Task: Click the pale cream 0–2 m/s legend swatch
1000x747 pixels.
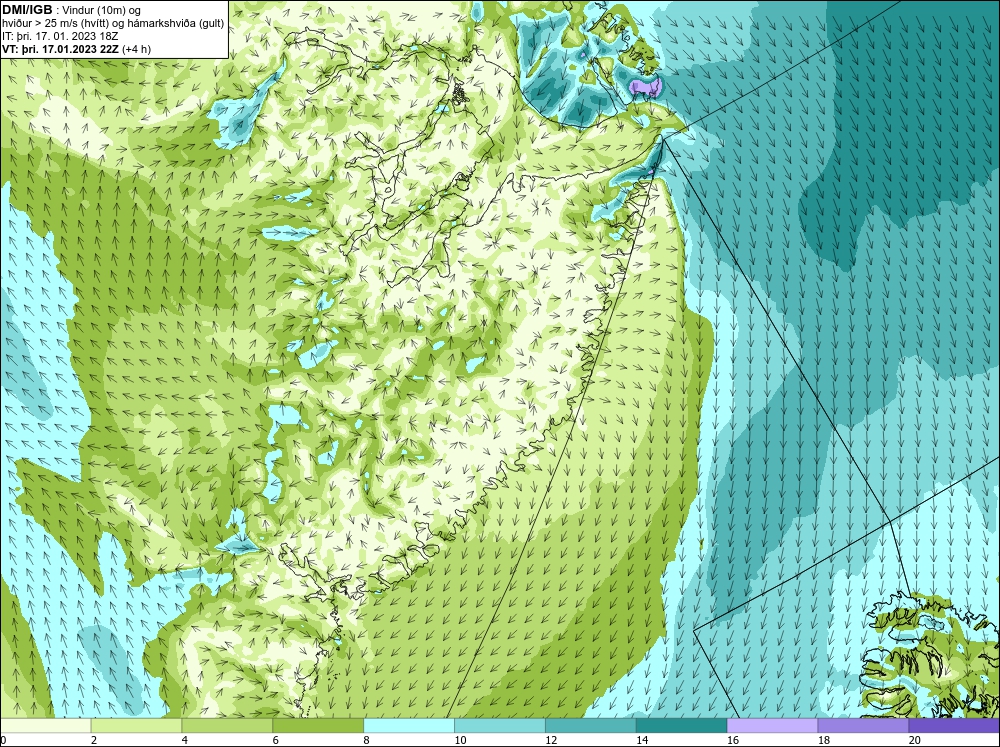Action: pyautogui.click(x=46, y=726)
